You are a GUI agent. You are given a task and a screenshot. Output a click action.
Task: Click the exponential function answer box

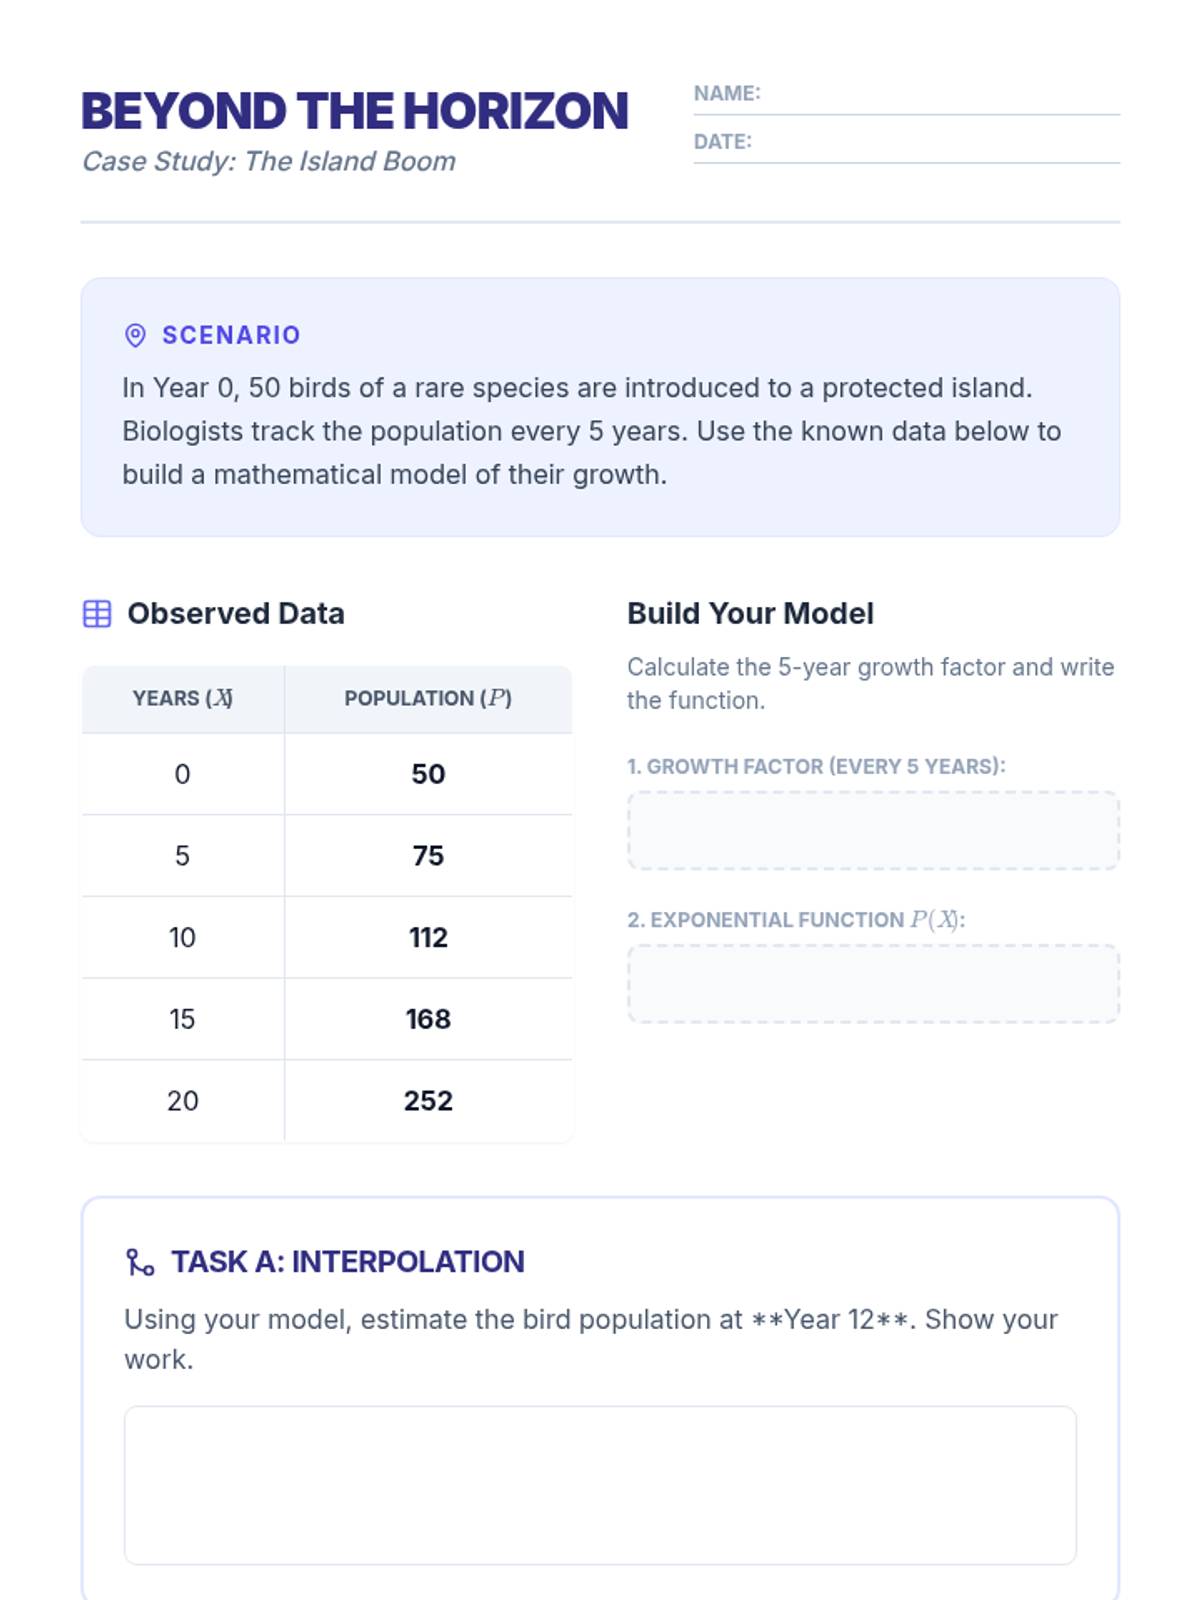(872, 984)
